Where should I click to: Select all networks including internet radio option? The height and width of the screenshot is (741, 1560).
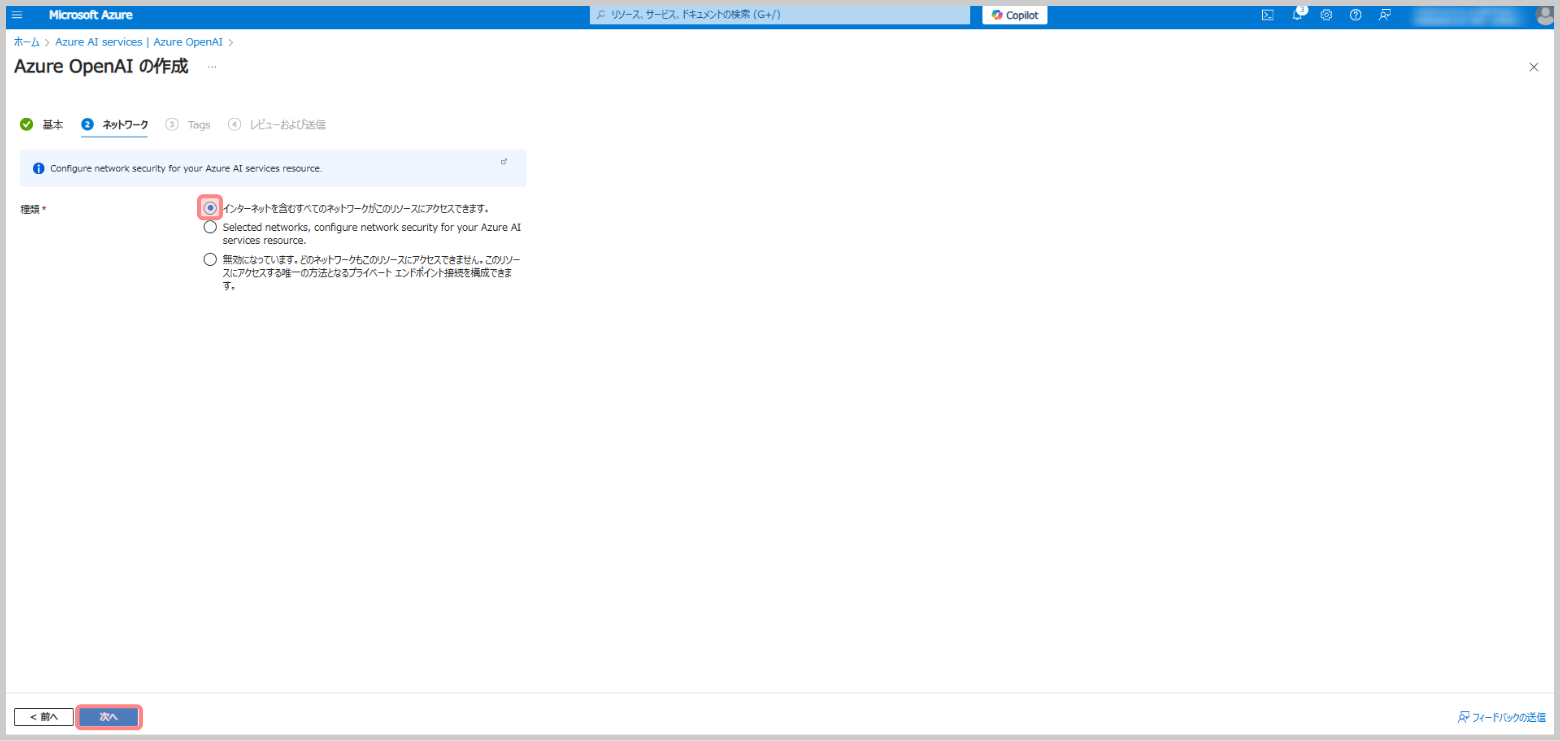click(210, 208)
